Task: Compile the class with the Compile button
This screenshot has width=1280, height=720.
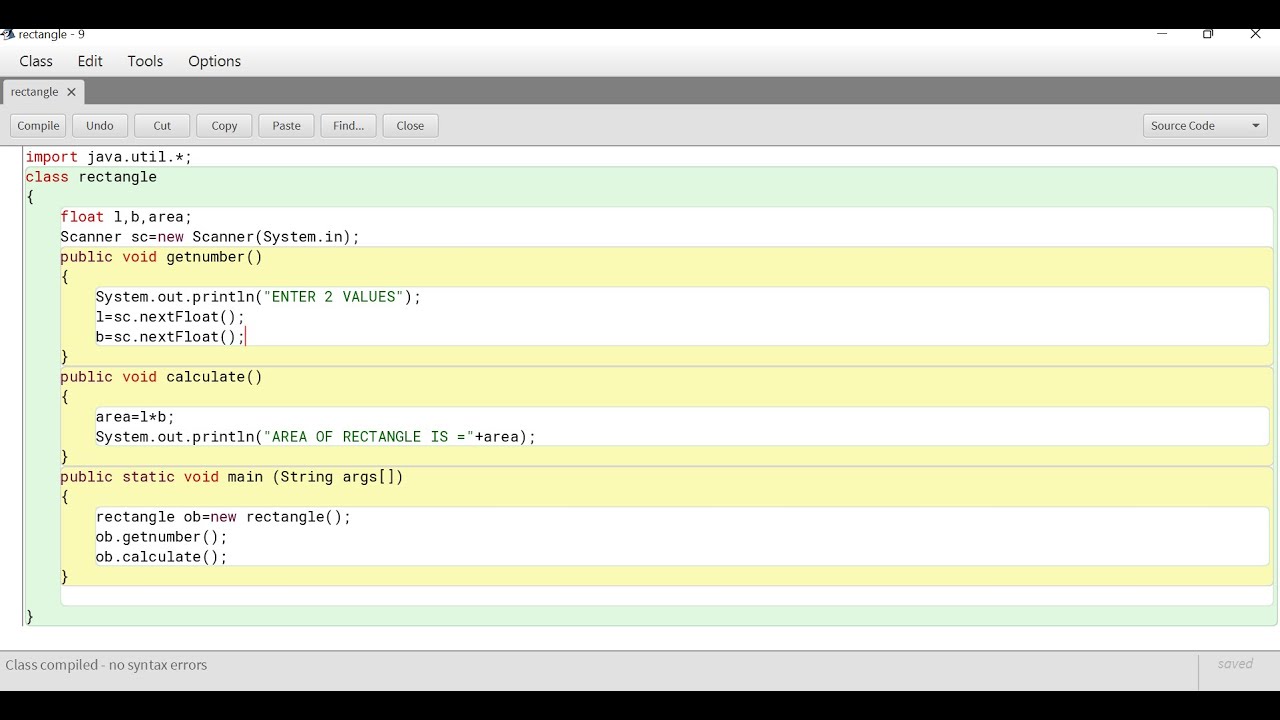Action: coord(38,126)
